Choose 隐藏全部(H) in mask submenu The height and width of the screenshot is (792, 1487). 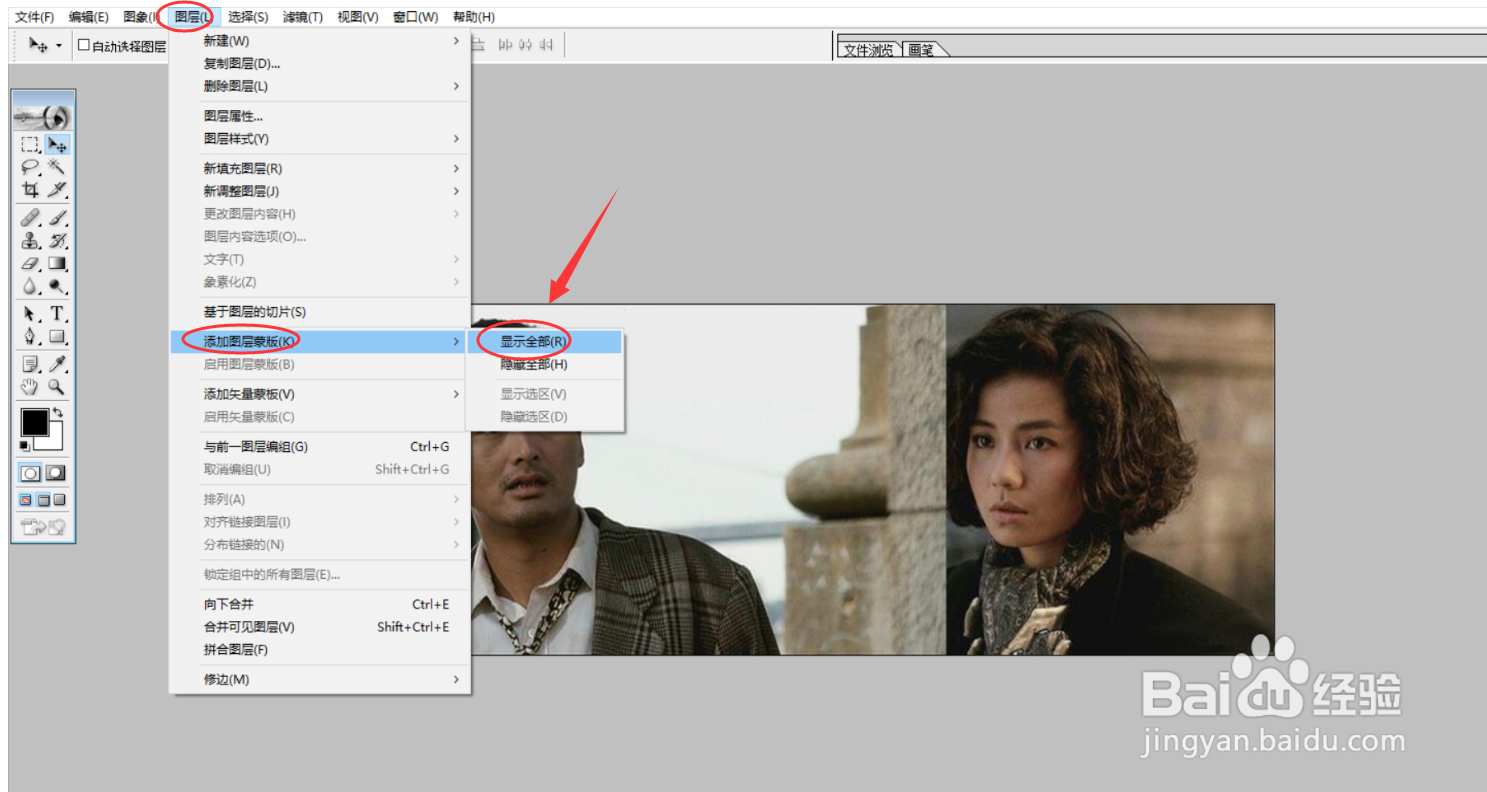point(545,365)
